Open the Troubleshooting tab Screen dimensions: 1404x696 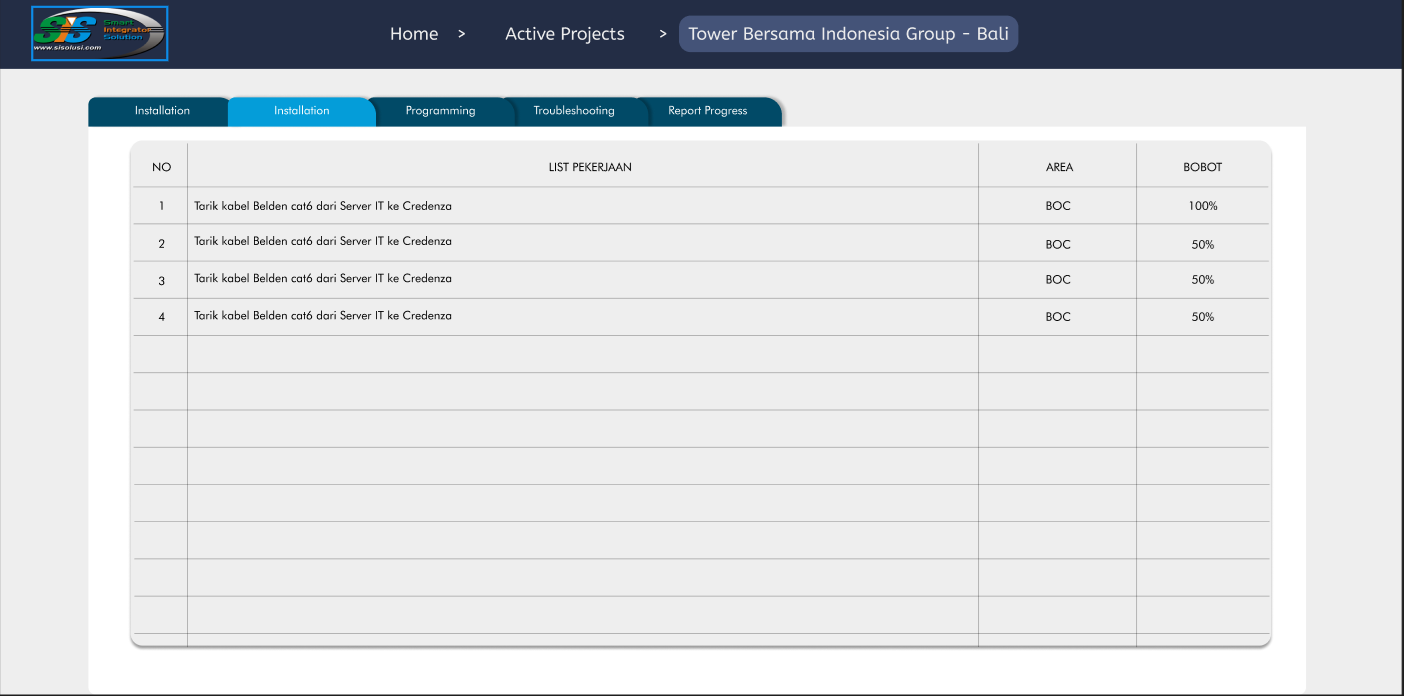574,111
